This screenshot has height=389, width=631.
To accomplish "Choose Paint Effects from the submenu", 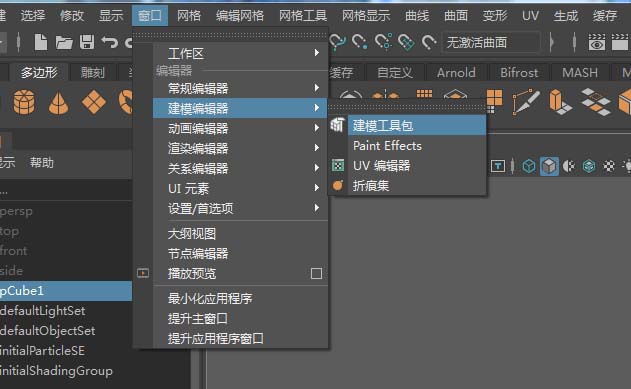I will (417, 145).
